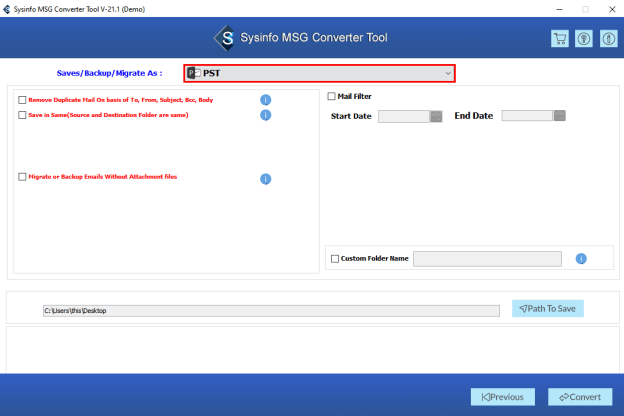Viewport: 624px width, 416px height.
Task: Toggle the Custom Folder Name checkbox
Action: coord(335,259)
